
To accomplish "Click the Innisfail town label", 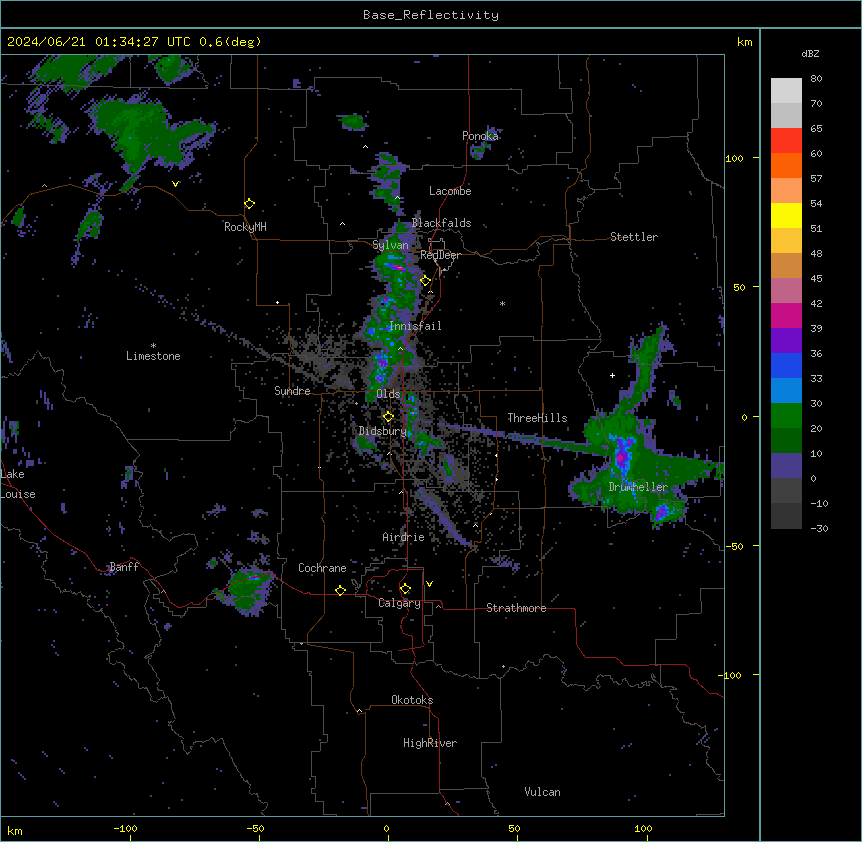I will click(x=415, y=326).
